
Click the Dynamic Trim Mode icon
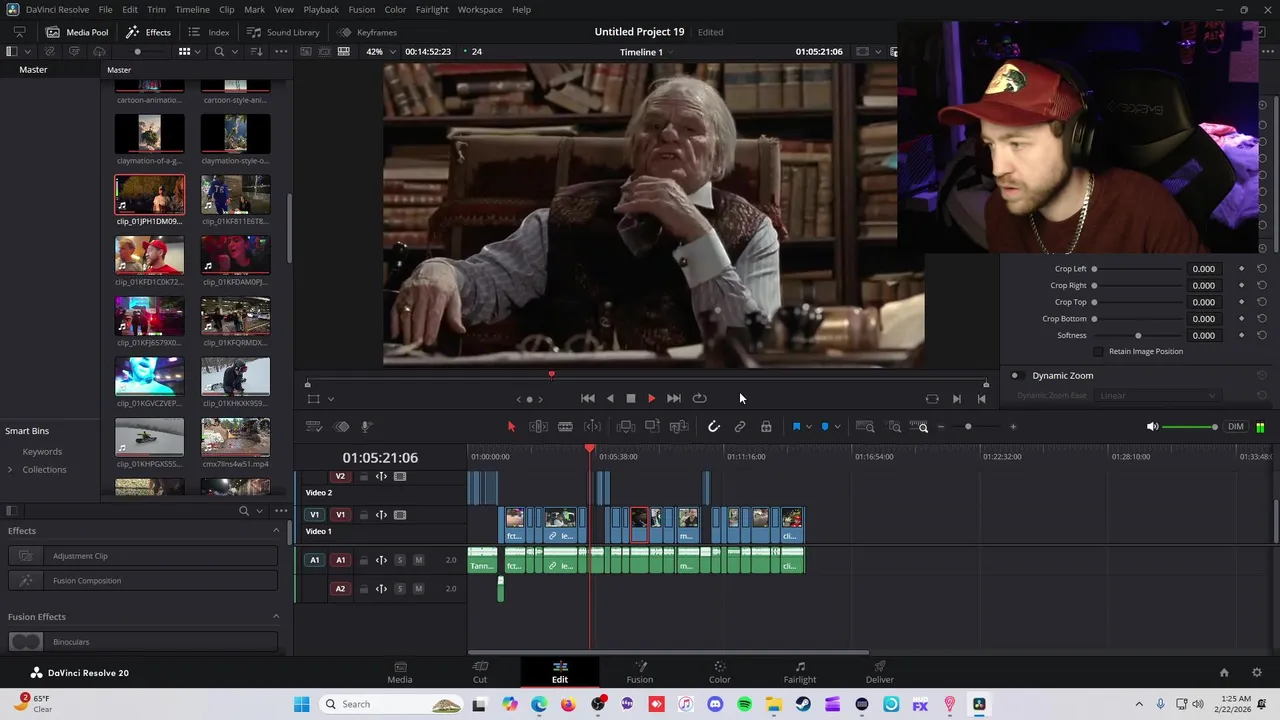592,427
